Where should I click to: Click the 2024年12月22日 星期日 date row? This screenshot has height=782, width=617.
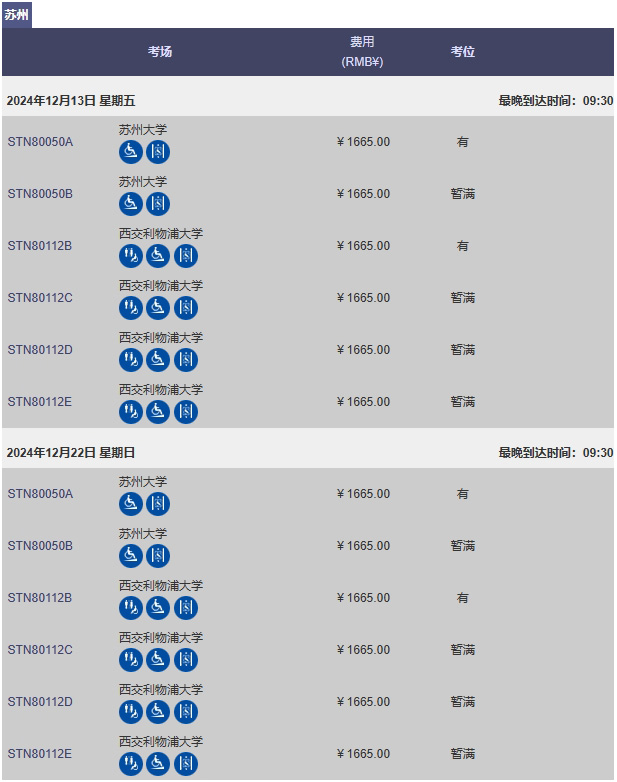308,452
